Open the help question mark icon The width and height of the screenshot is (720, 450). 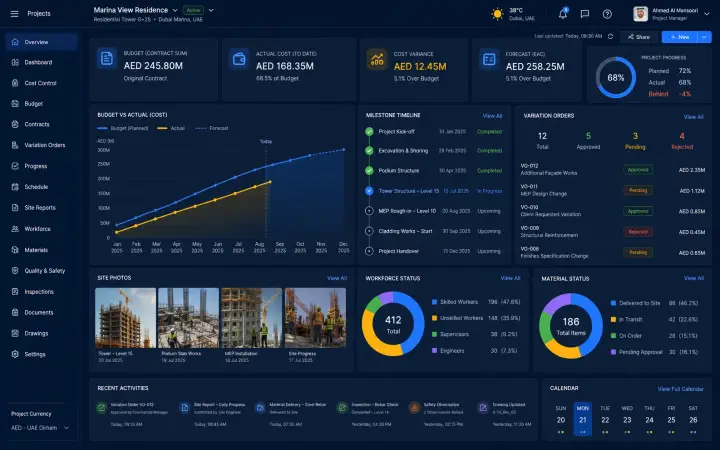[607, 14]
